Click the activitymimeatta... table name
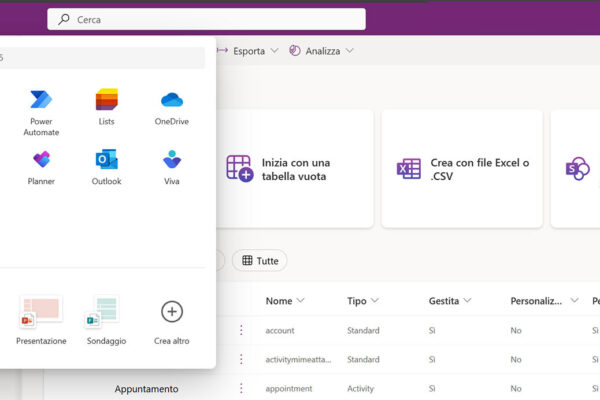600x400 pixels. tap(298, 359)
